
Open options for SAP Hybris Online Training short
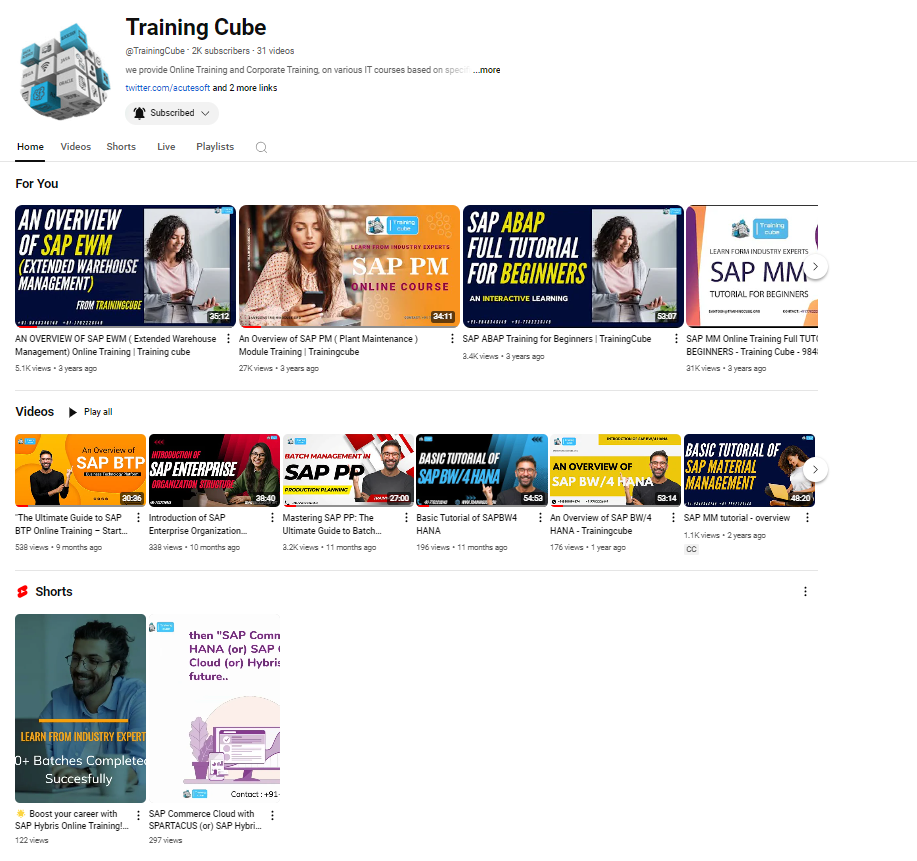pos(138,815)
